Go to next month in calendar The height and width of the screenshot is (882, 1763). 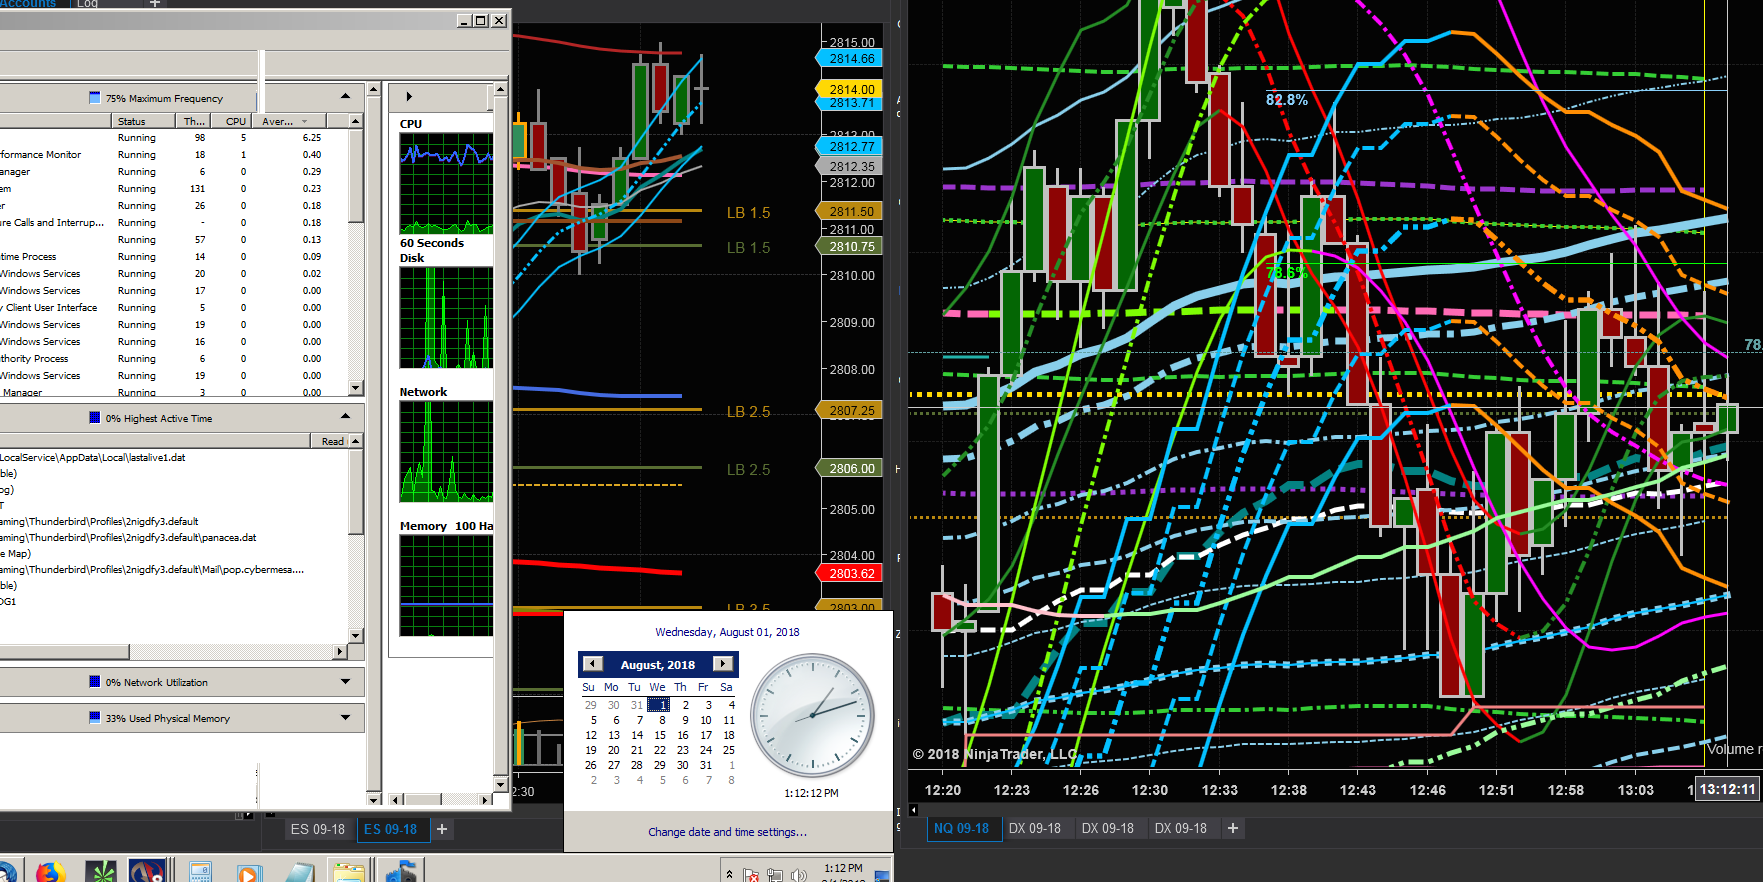coord(723,664)
